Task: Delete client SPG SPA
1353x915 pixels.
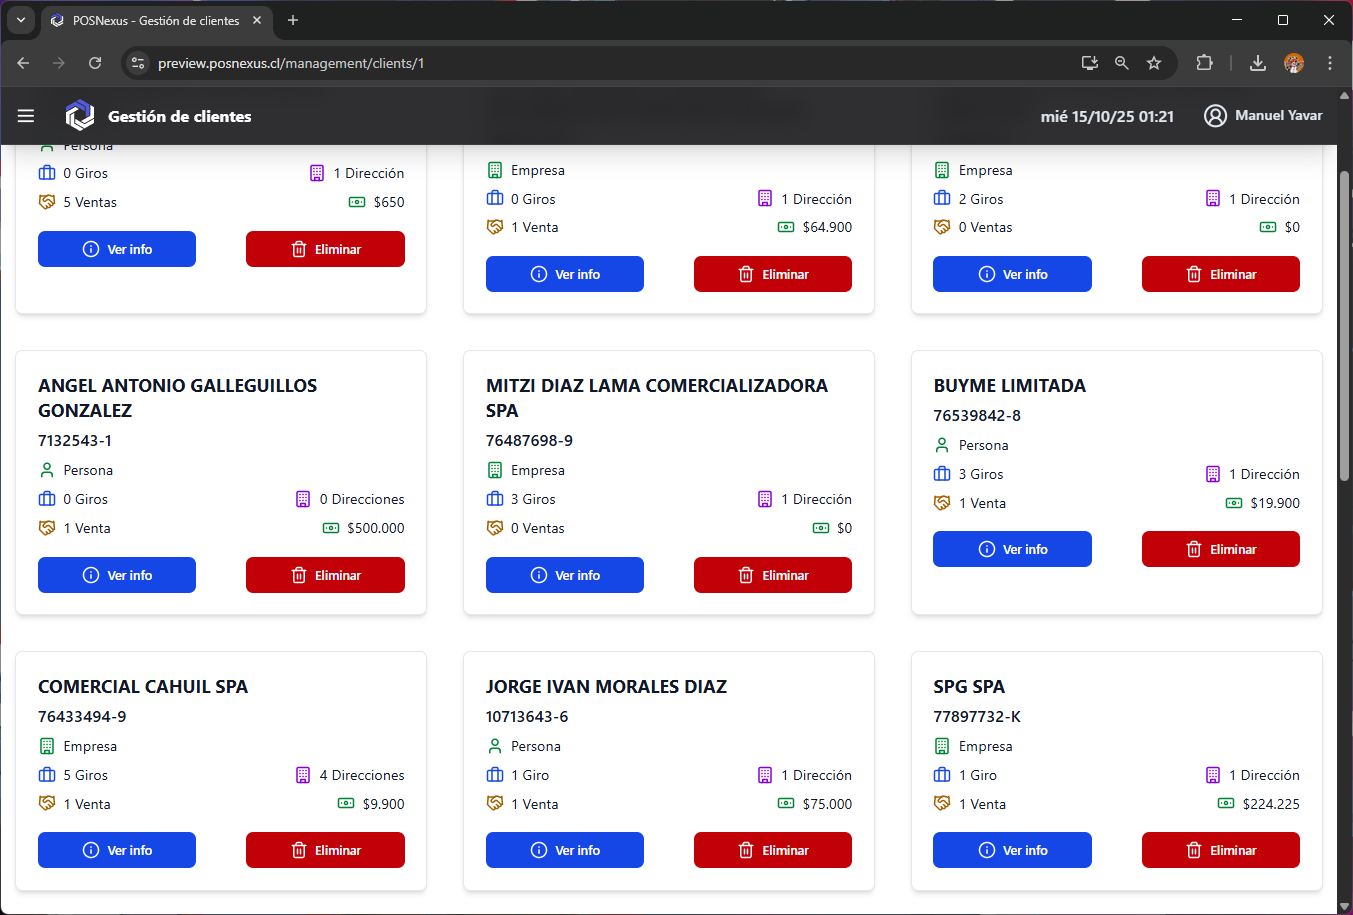Action: point(1220,850)
